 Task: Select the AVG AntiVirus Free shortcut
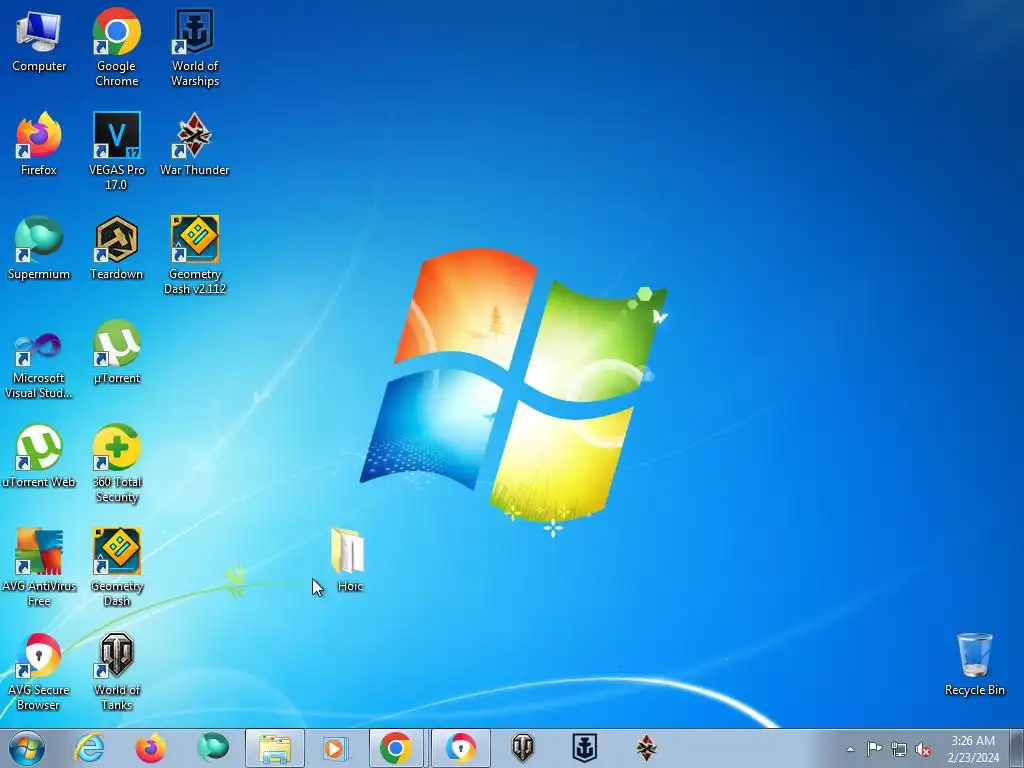(x=39, y=567)
